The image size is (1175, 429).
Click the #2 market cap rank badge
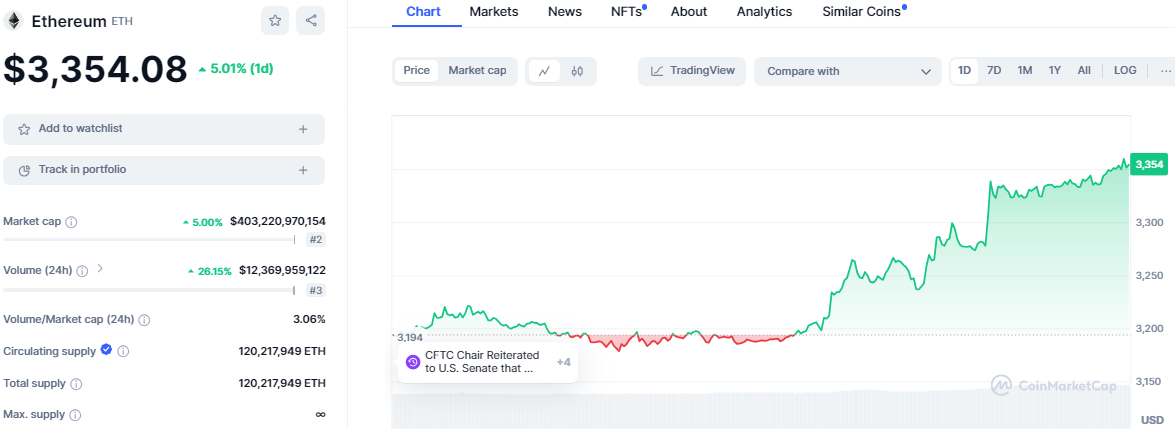point(315,240)
